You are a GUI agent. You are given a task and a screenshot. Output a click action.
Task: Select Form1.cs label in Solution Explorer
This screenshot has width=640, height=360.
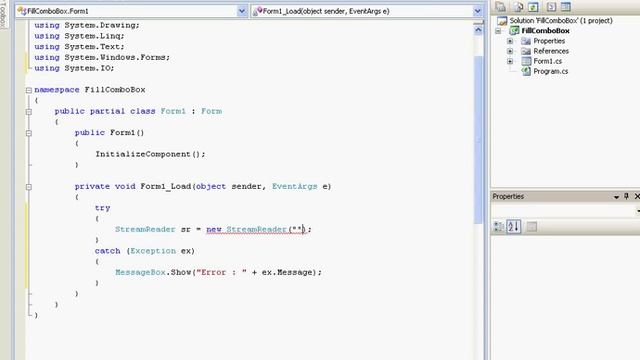tap(547, 61)
